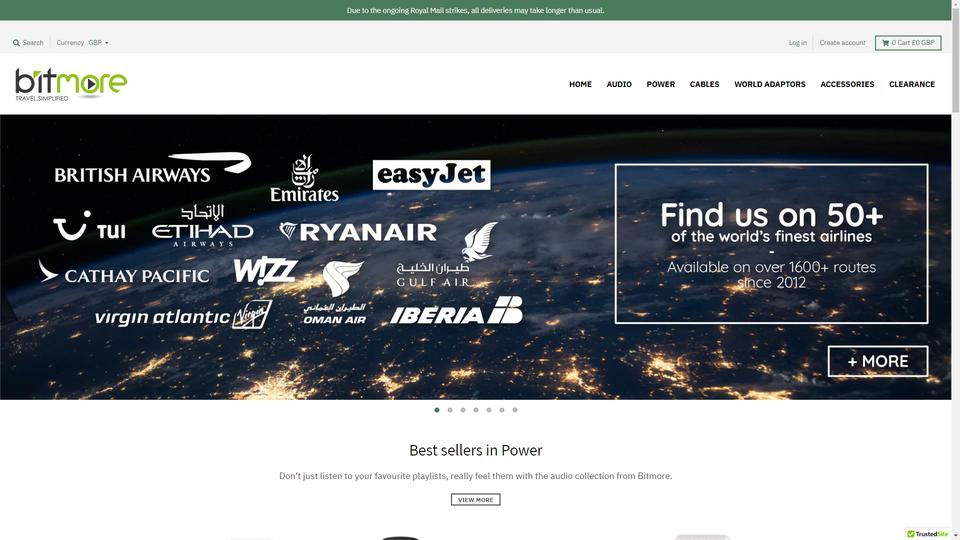Screen dimensions: 960x540
Task: Expand the Currency GBP dropdown
Action: (x=98, y=43)
